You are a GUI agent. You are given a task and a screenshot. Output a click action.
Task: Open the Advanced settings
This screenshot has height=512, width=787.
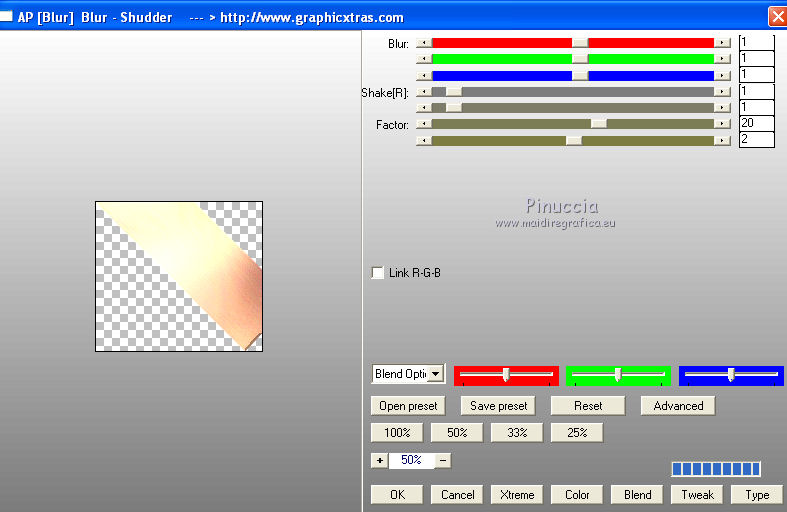point(678,406)
